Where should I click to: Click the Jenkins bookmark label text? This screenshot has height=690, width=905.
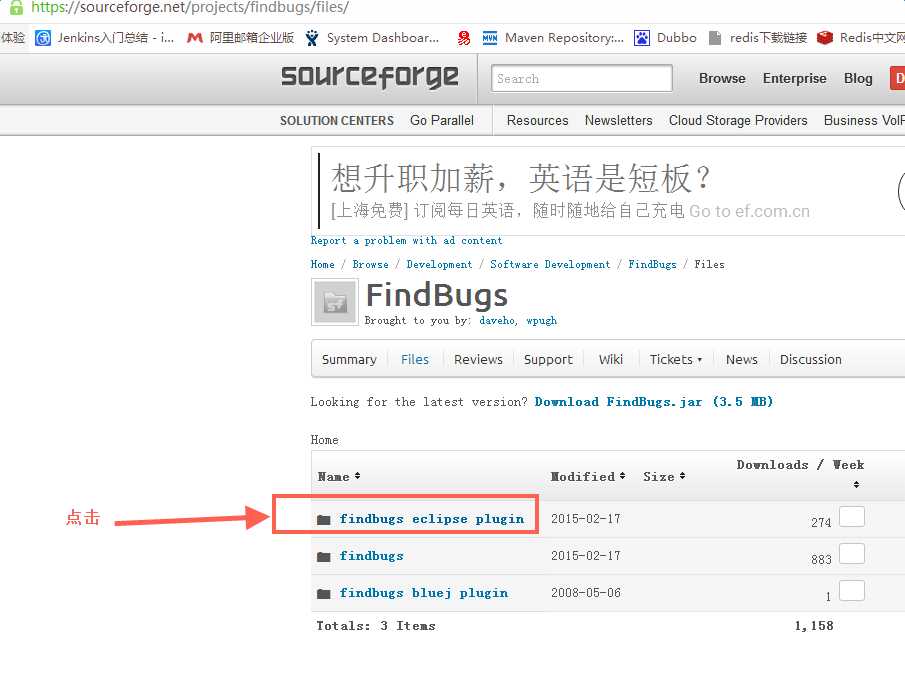(x=115, y=38)
